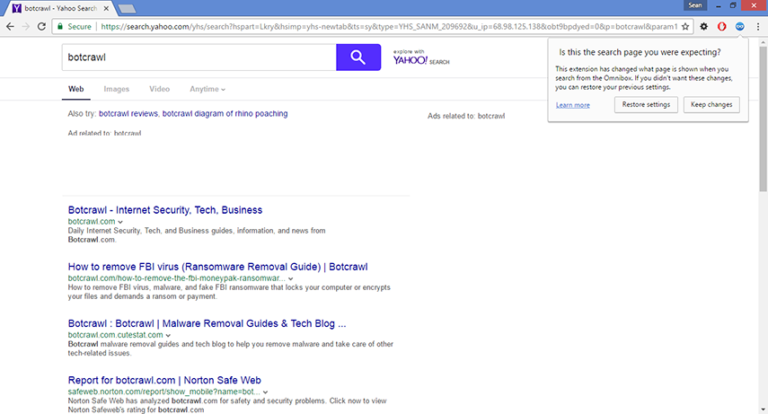Expand arrow next to FBI moneypak URL

click(290, 279)
